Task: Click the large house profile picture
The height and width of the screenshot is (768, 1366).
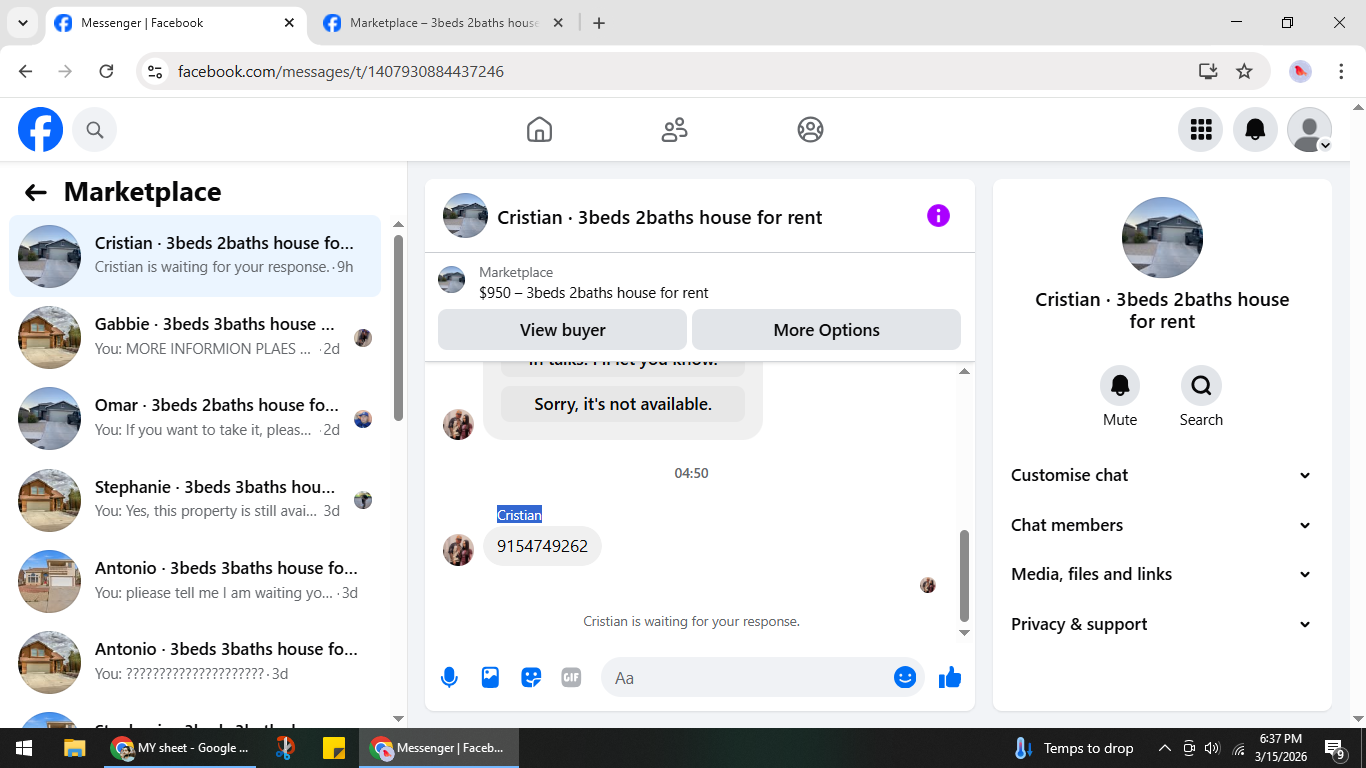Action: point(1162,237)
